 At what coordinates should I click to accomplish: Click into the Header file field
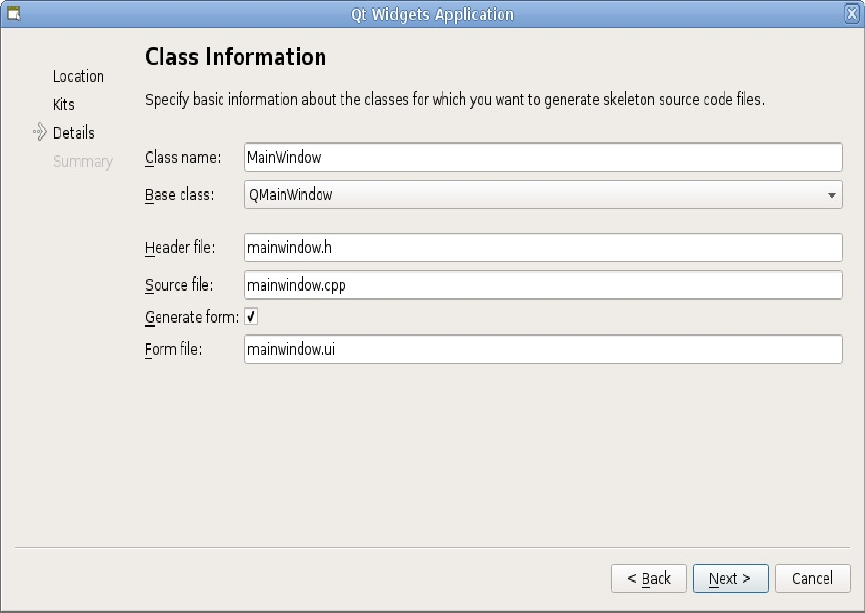tap(543, 247)
